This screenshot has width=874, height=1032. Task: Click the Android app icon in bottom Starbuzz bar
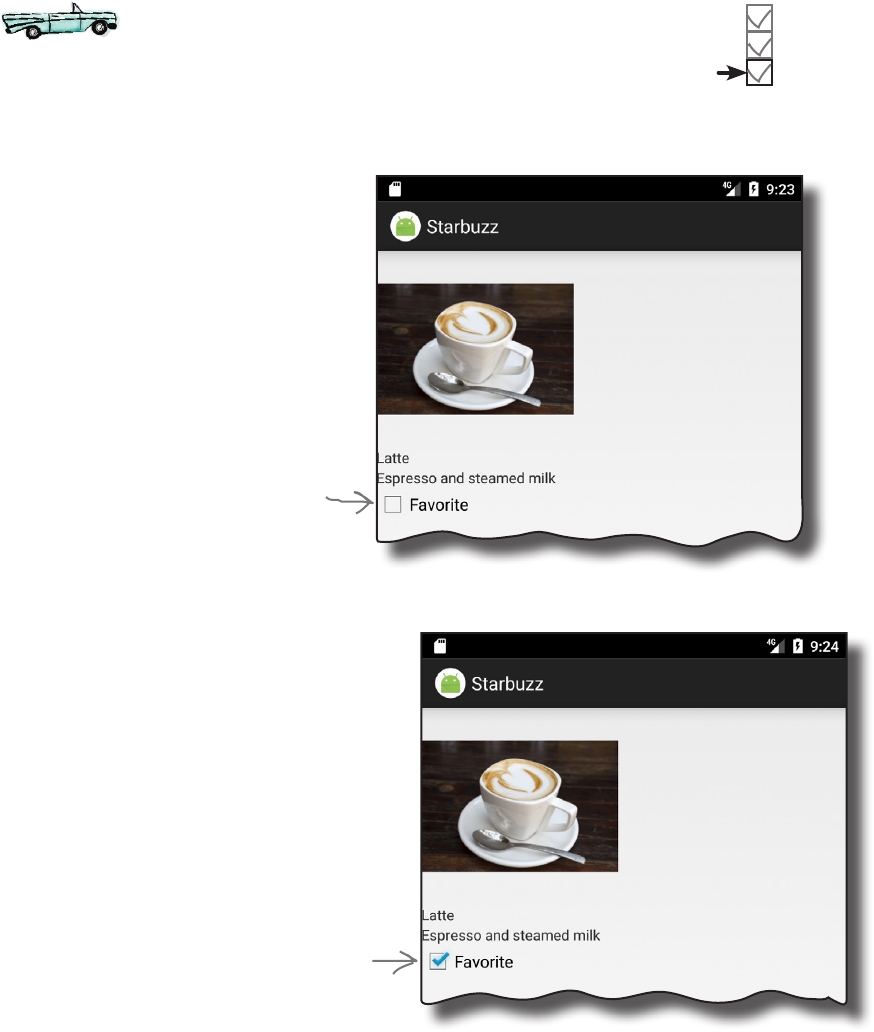pos(450,683)
